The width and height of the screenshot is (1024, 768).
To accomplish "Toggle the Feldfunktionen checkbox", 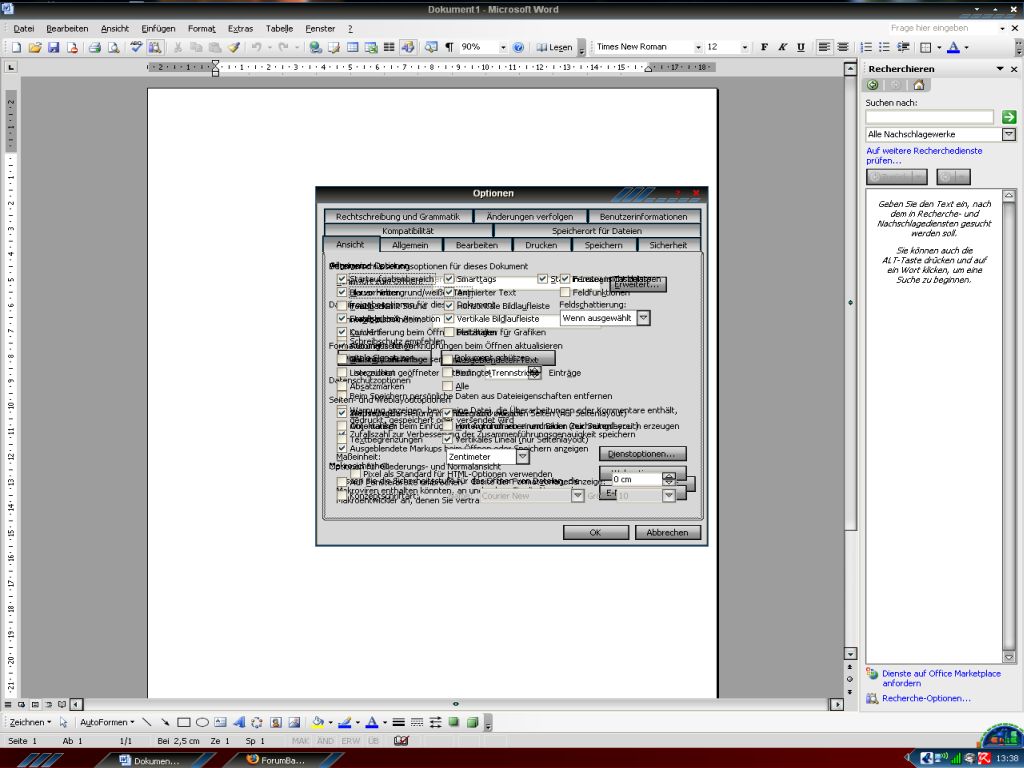I will pyautogui.click(x=565, y=293).
